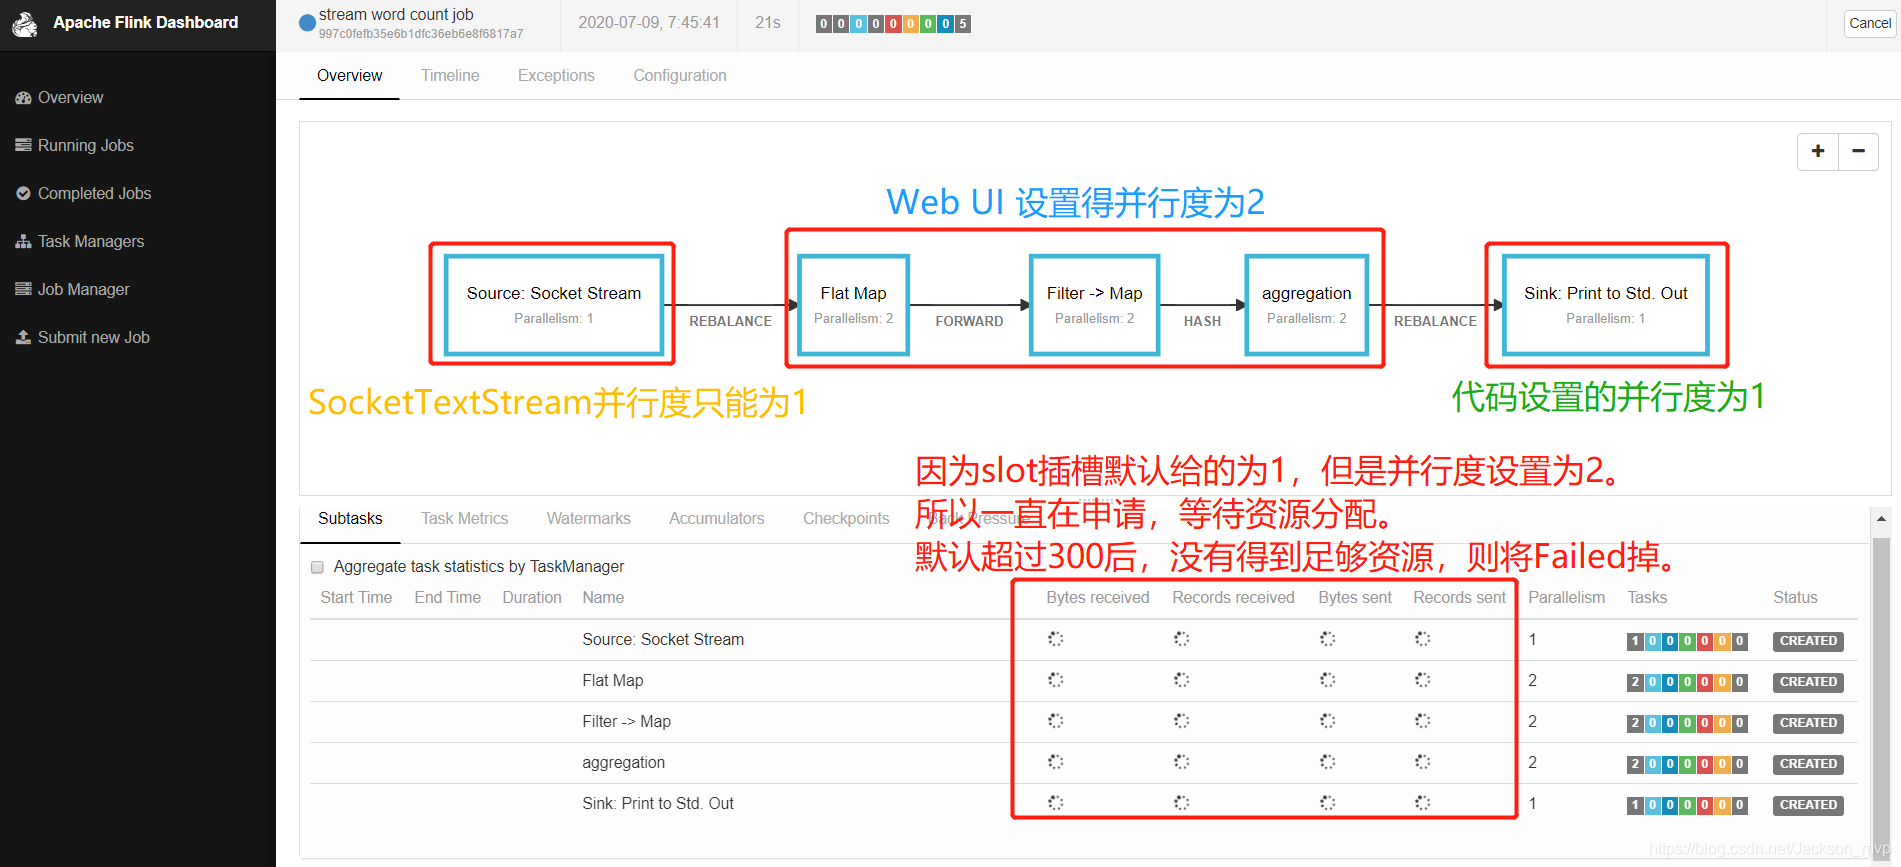
Task: Click CREATED status badge in Flat Map row
Action: pyautogui.click(x=1808, y=682)
